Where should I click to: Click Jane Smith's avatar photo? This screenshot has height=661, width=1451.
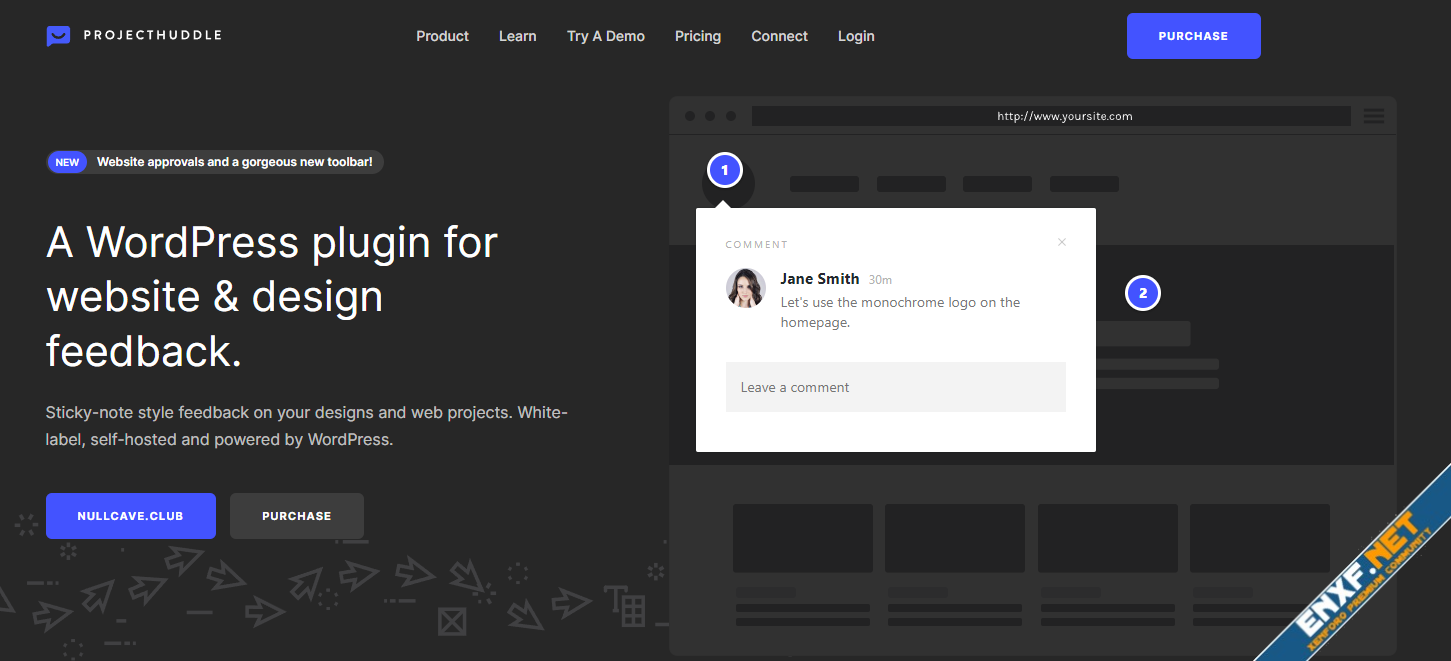(x=746, y=288)
